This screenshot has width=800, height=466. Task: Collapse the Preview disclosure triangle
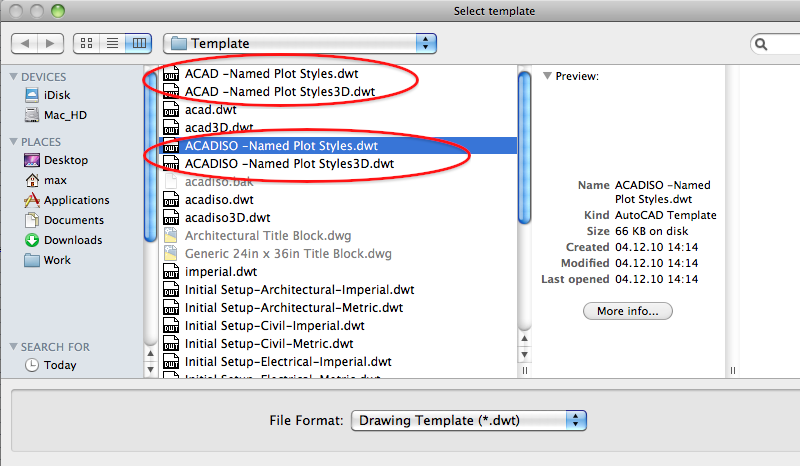(547, 76)
